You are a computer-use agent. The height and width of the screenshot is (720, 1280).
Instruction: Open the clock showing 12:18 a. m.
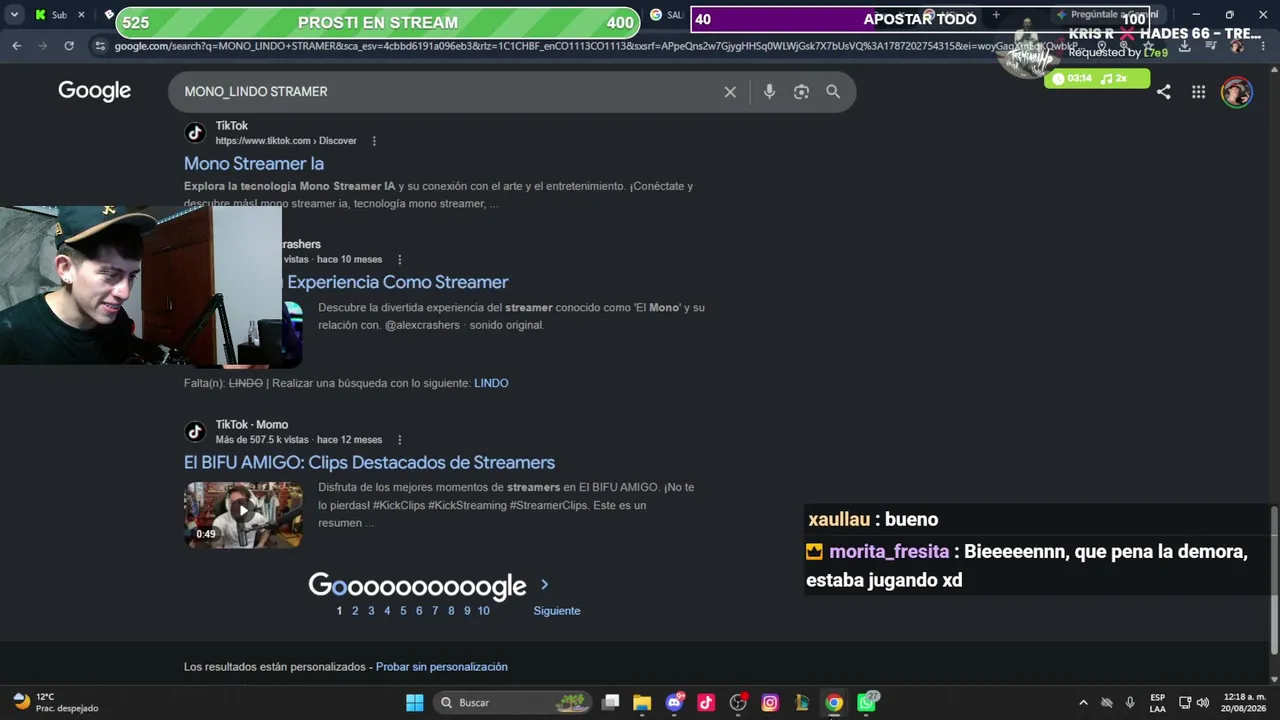tap(1244, 703)
